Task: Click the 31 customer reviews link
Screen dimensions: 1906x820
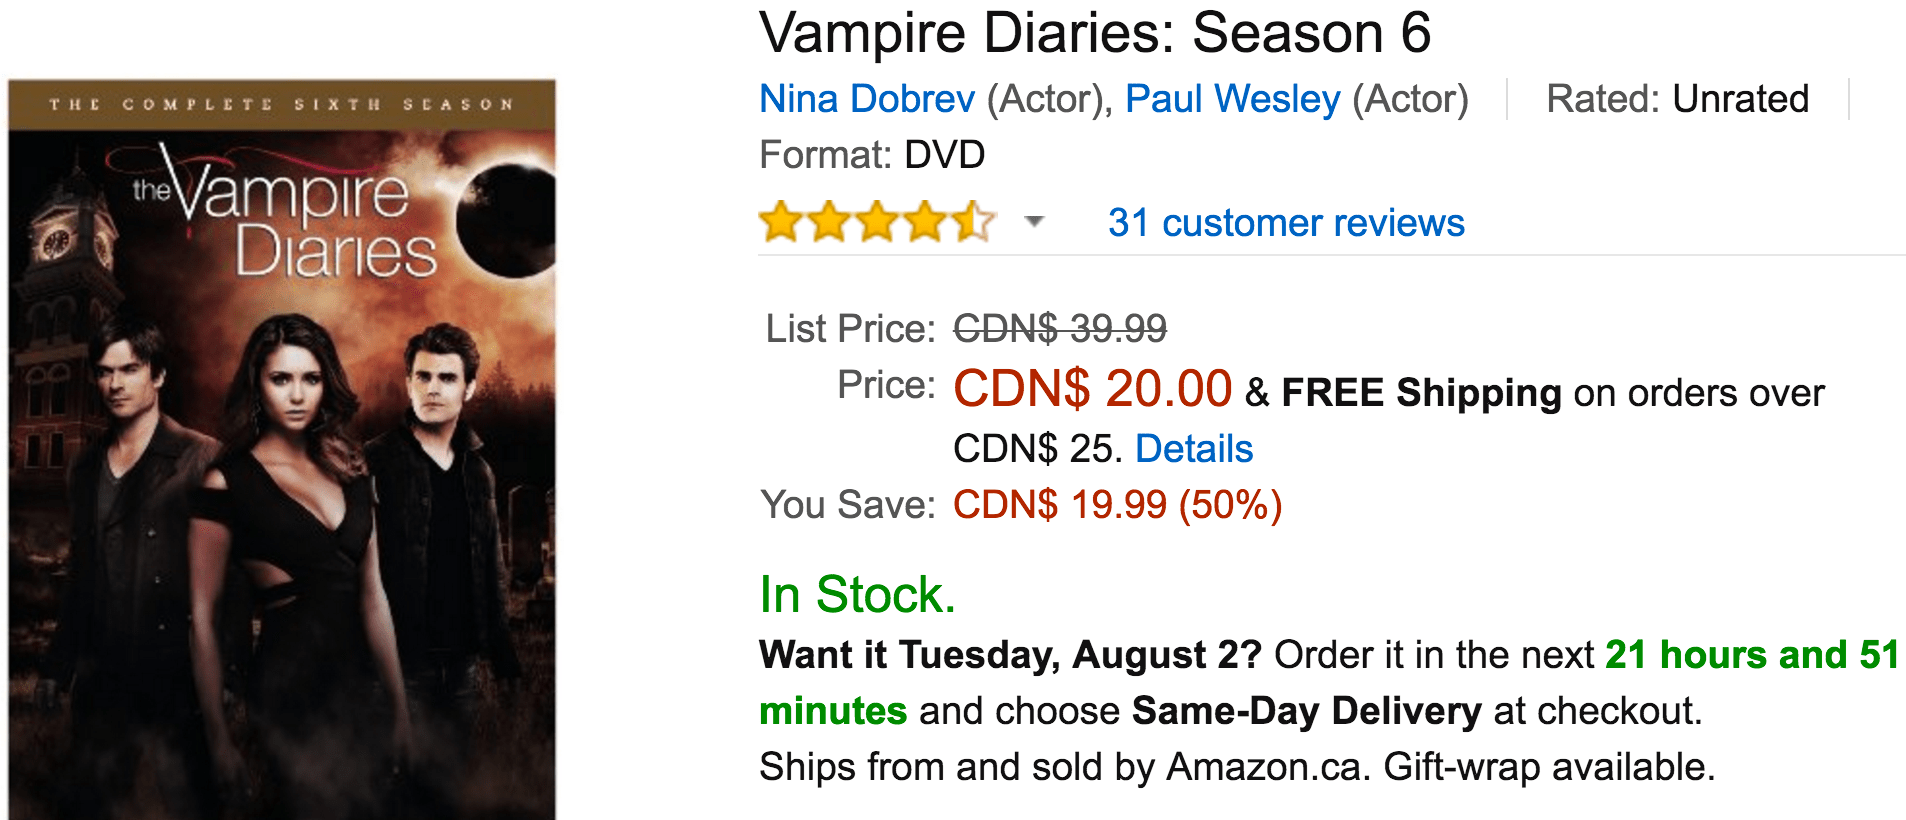Action: pos(1286,222)
